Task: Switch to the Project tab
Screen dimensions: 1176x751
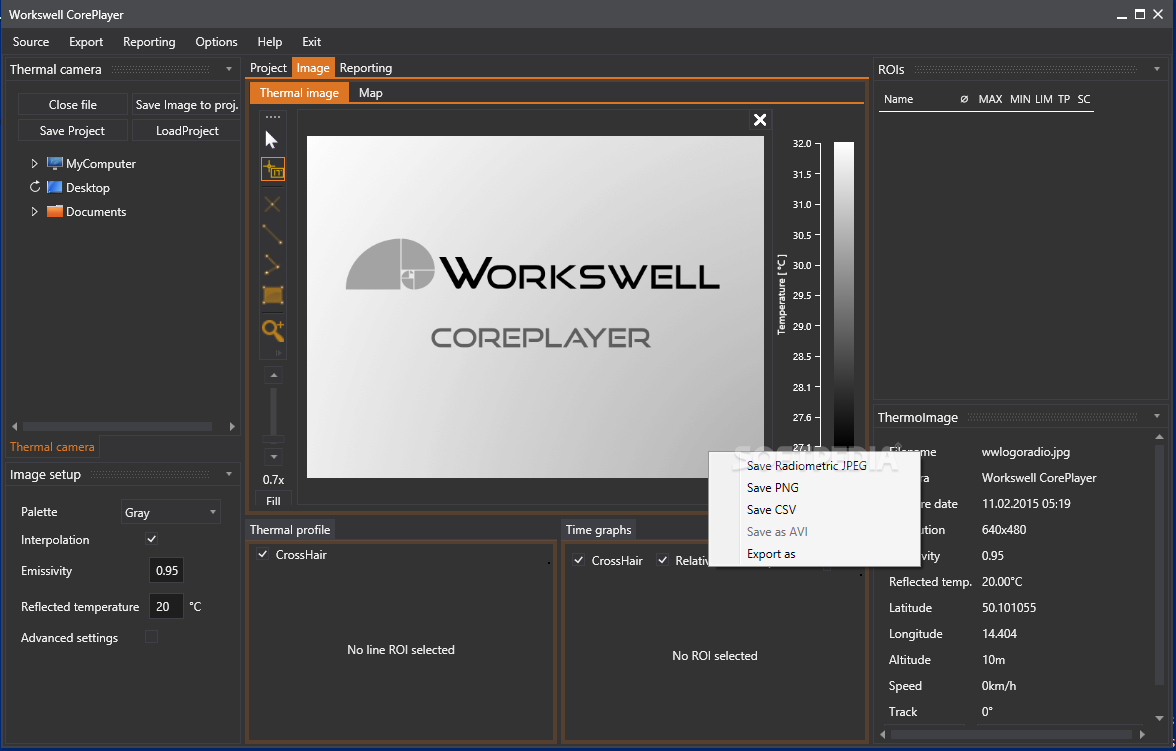Action: 268,68
